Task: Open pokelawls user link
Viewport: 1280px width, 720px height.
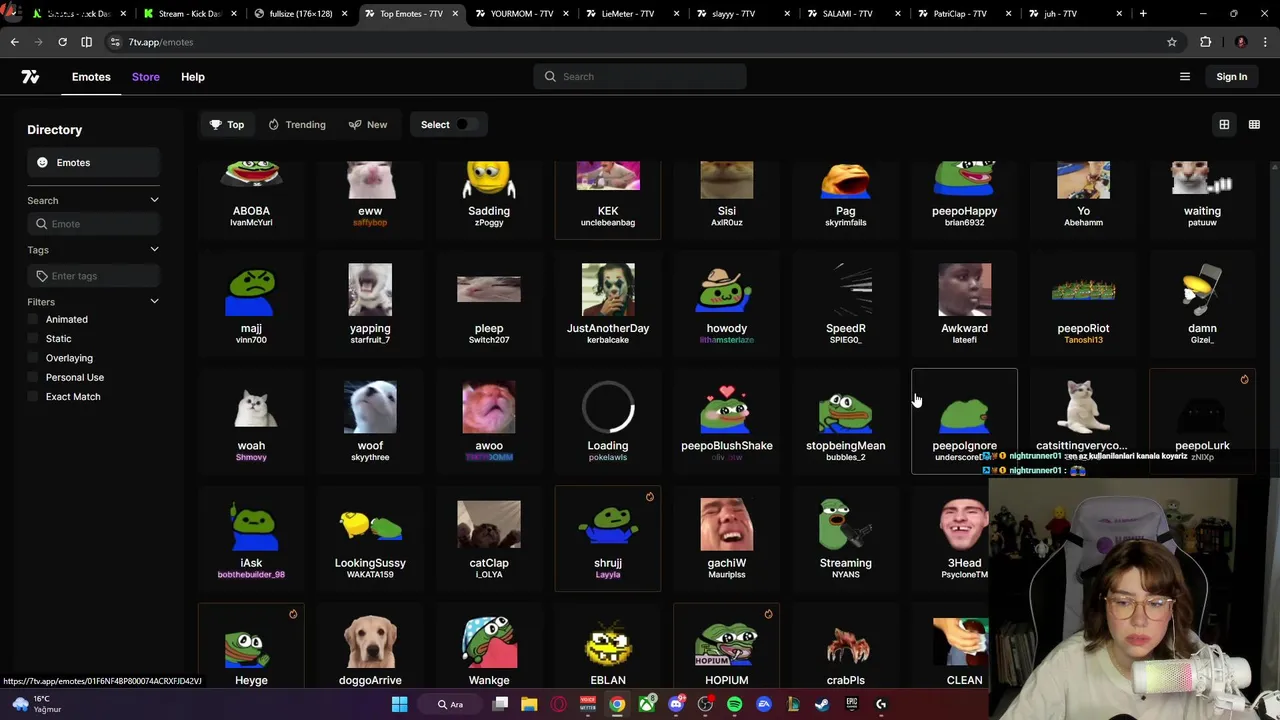Action: (608, 457)
